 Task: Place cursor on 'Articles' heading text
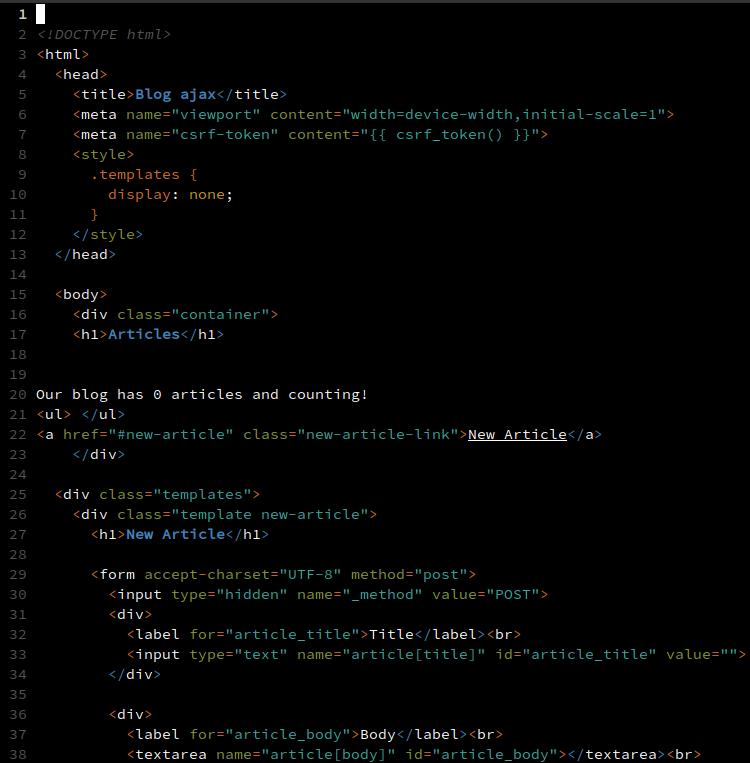pos(143,334)
